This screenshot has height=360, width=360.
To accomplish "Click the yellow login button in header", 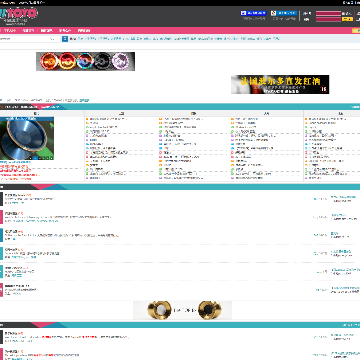I will pos(347,19).
